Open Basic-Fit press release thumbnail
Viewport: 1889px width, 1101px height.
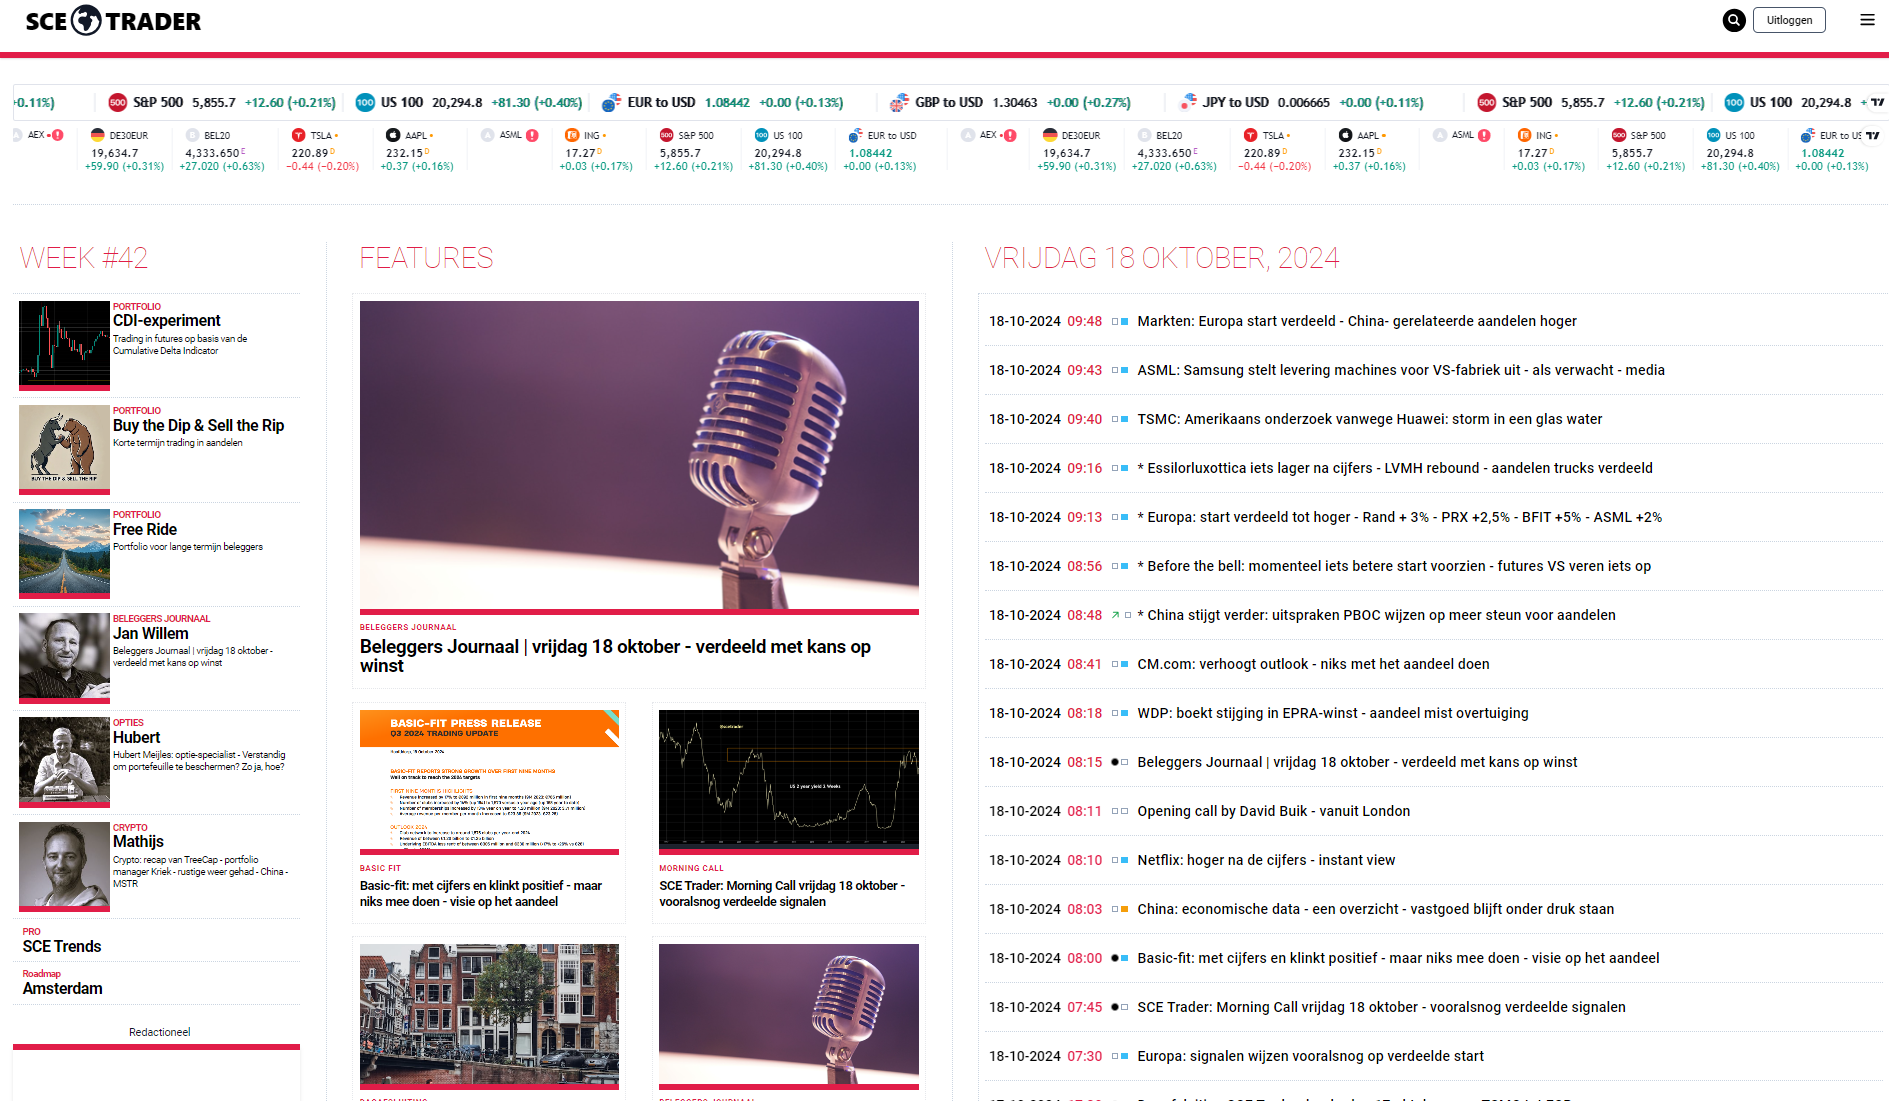click(489, 780)
